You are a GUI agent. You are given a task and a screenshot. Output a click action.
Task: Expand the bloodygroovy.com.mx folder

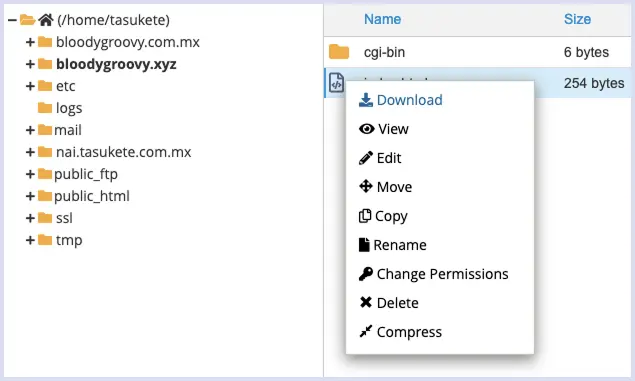pyautogui.click(x=30, y=42)
